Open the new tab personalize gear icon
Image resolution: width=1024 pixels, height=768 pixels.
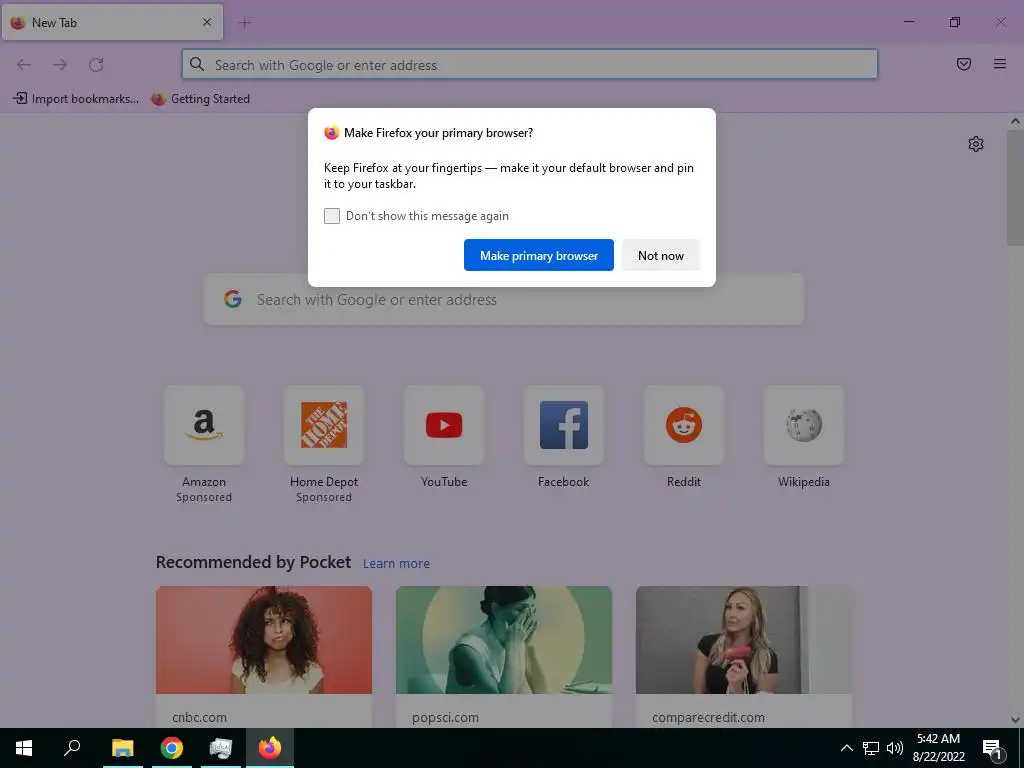coord(975,144)
